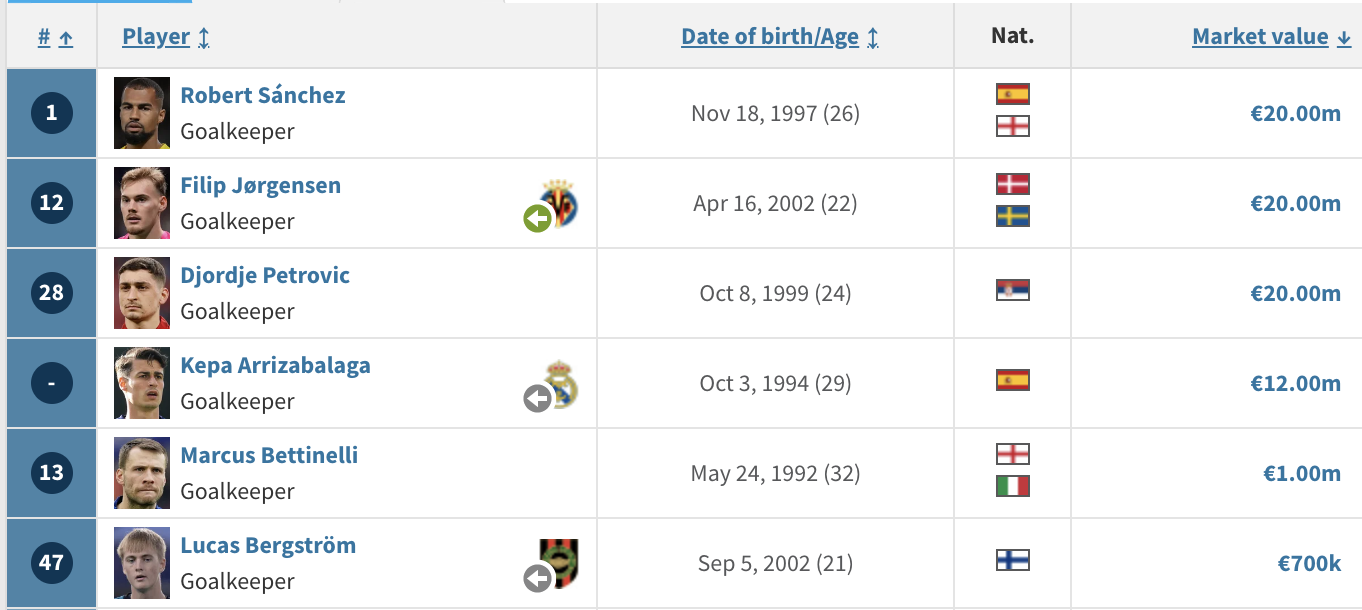
Task: Click the Villarreal club crest icon
Action: pos(560,203)
